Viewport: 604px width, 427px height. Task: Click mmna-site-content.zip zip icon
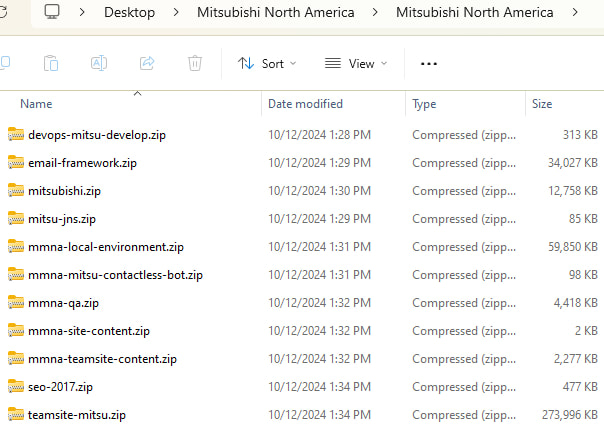tap(16, 330)
